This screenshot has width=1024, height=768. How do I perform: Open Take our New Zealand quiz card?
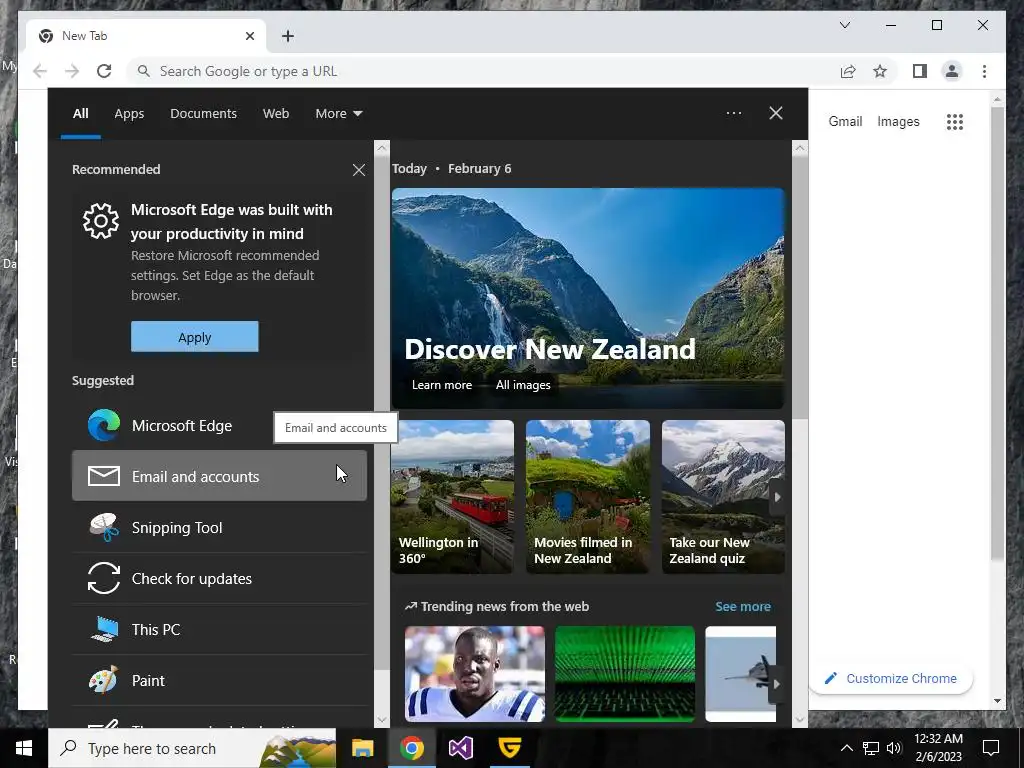click(723, 497)
